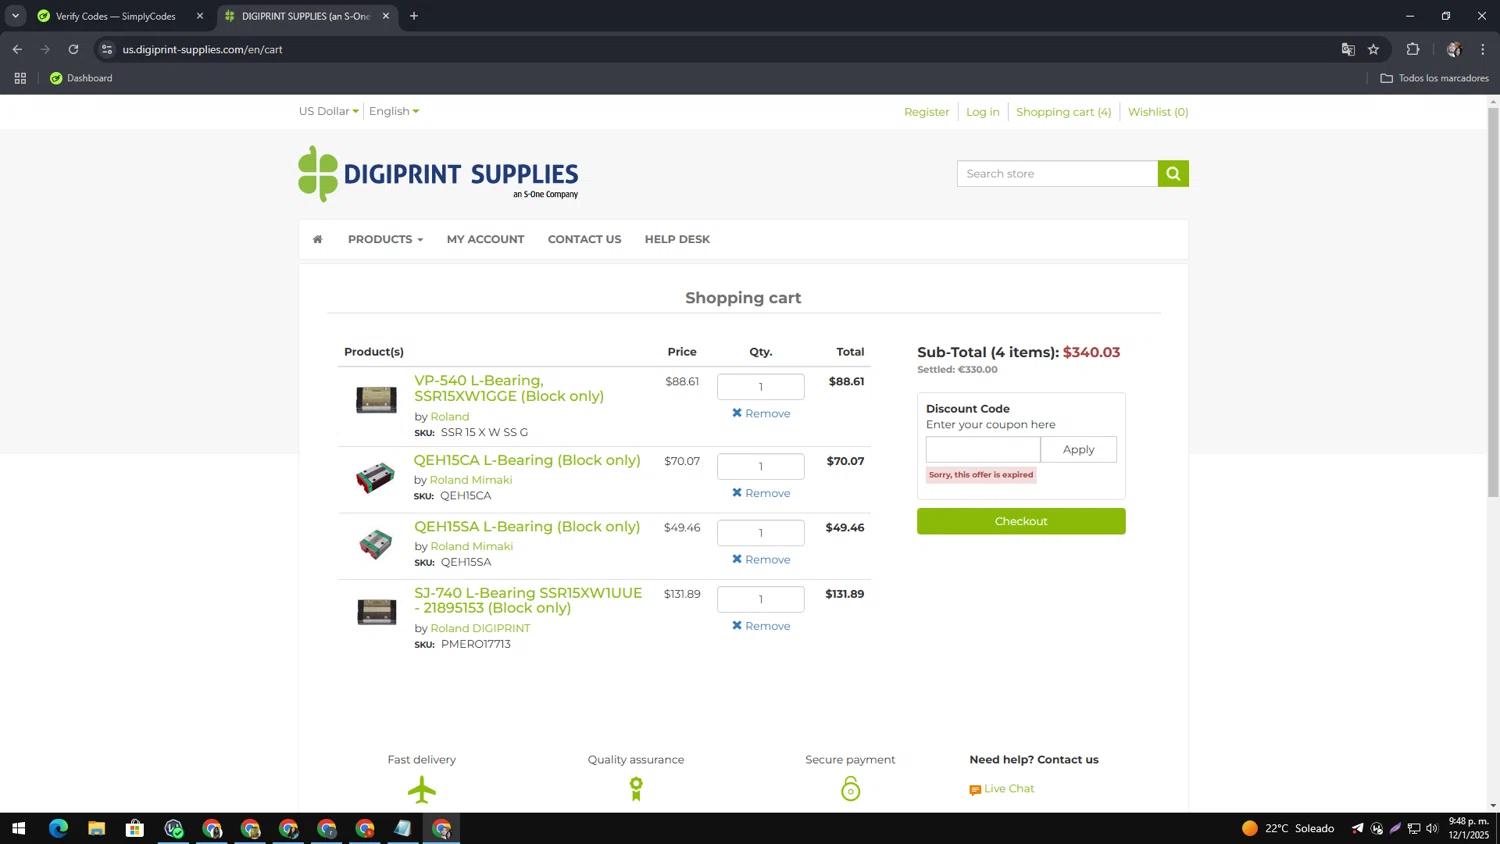The height and width of the screenshot is (844, 1500).
Task: Open MY ACCOUNT menu item
Action: coord(485,239)
